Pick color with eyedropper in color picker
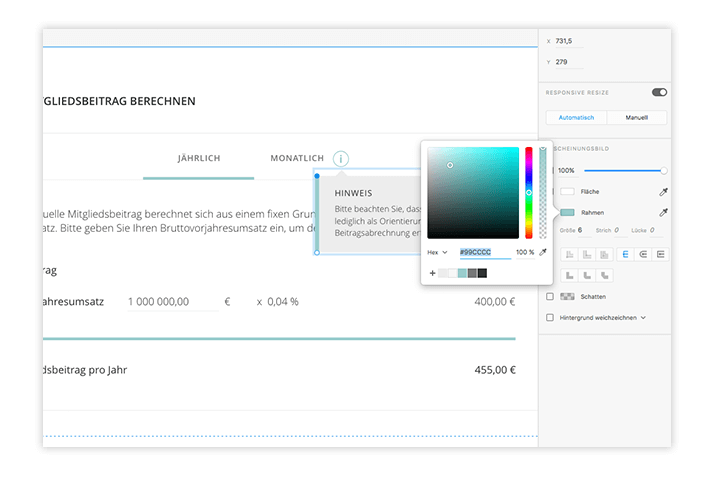This screenshot has width=720, height=480. tap(543, 252)
